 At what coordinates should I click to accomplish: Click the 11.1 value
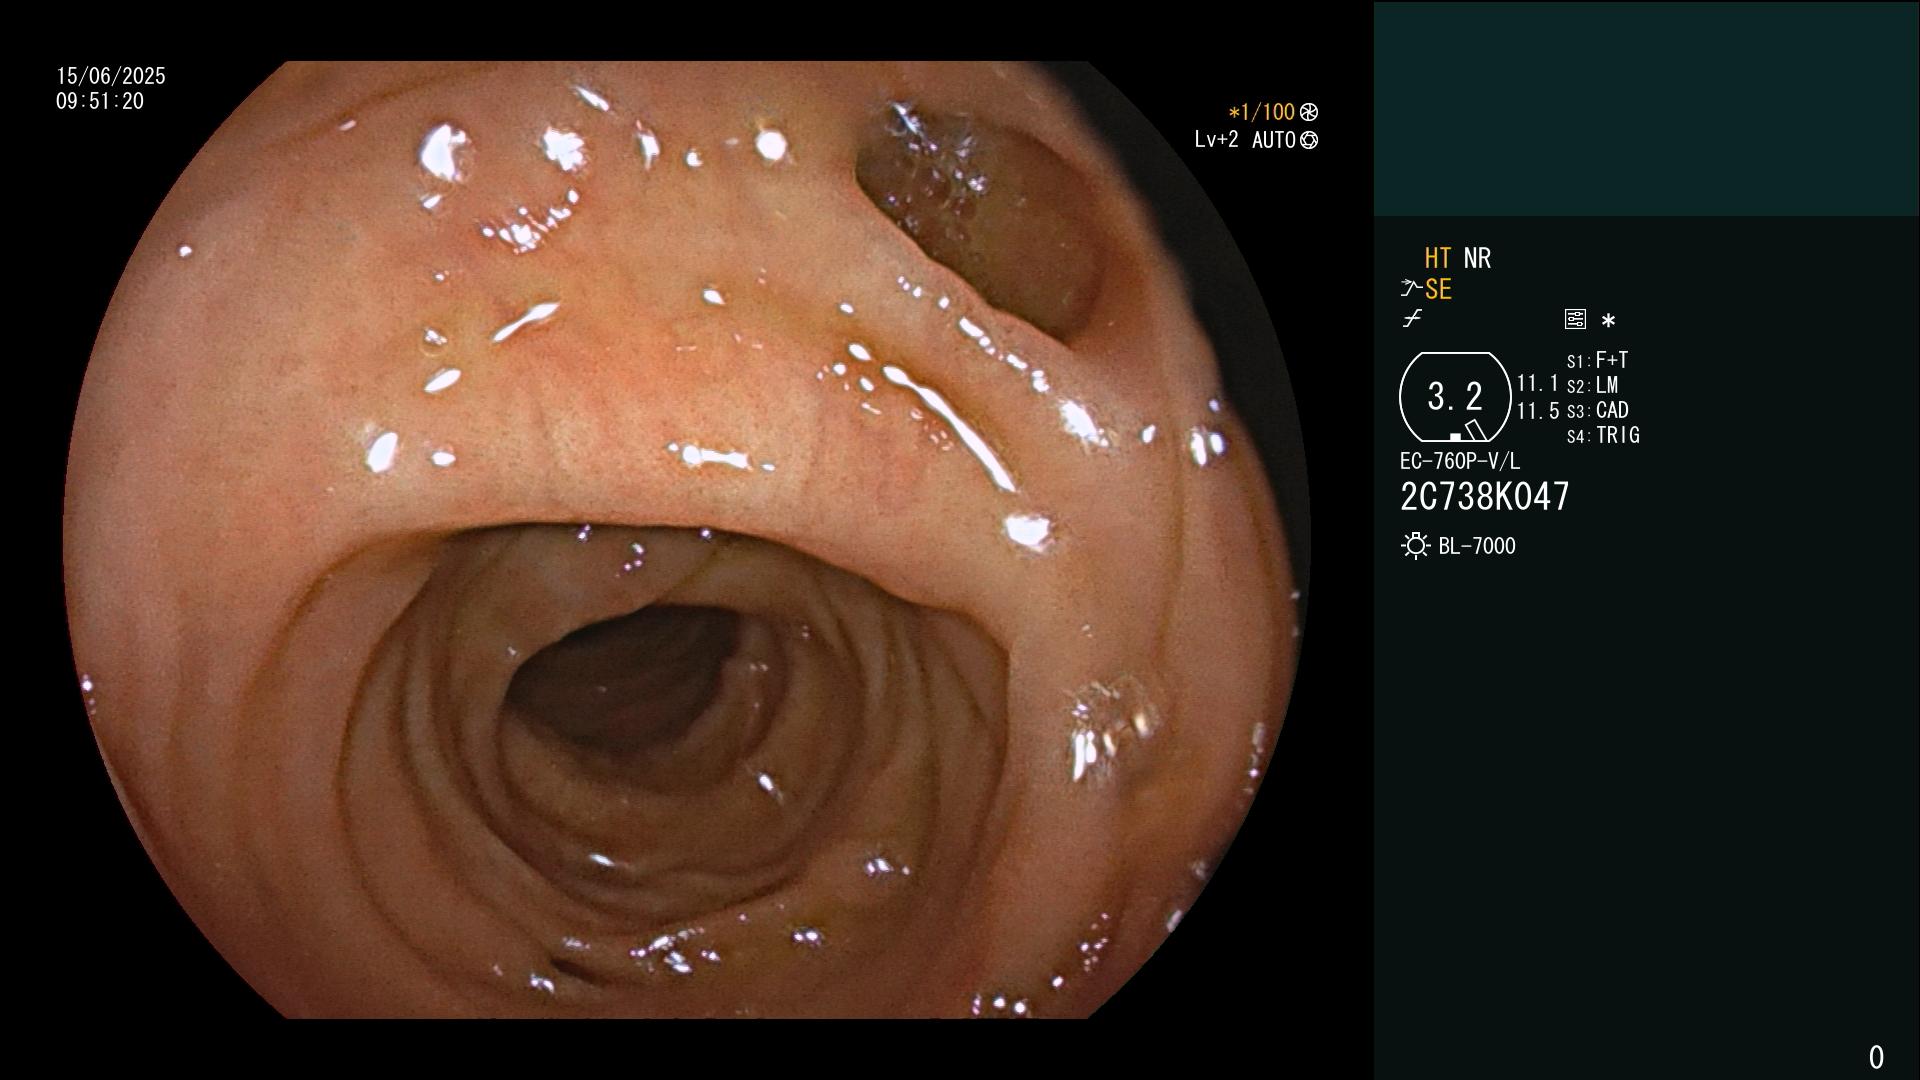1537,383
